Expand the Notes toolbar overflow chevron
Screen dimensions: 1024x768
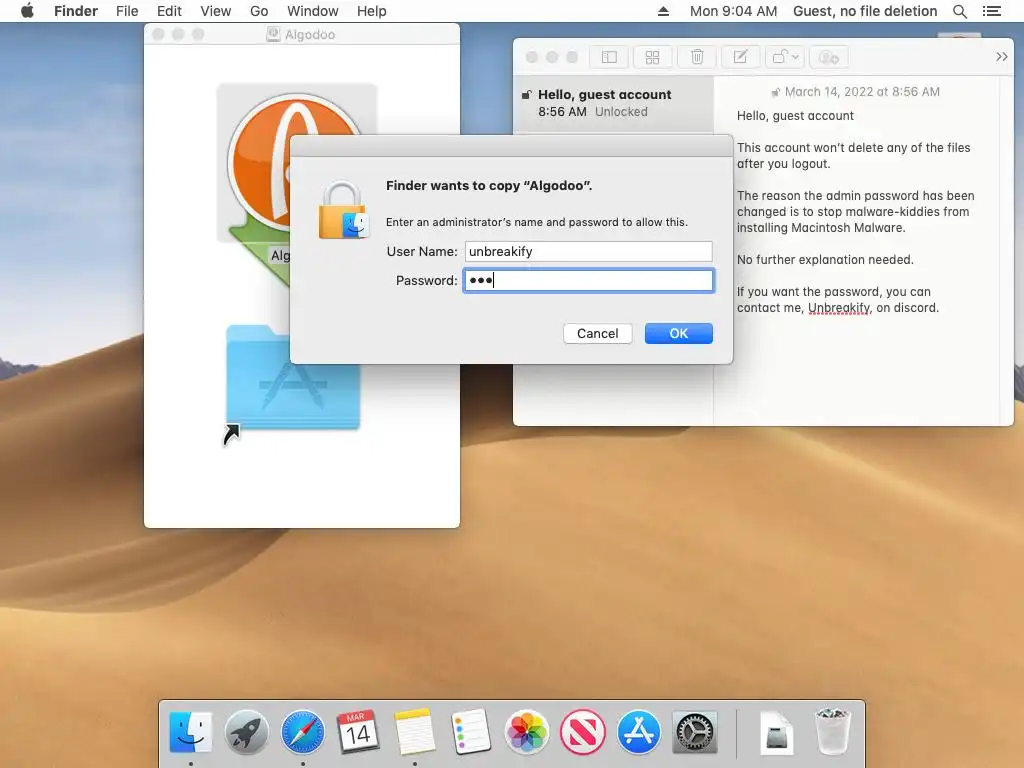tap(1002, 57)
